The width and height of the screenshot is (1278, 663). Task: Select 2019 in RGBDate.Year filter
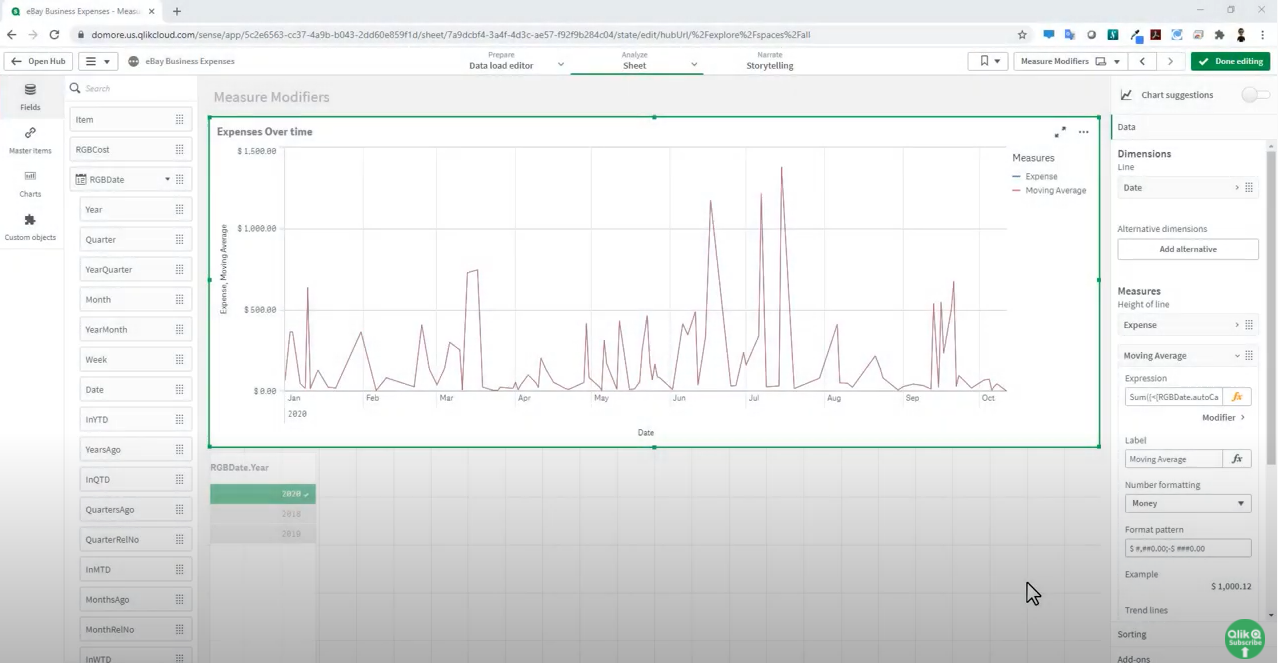263,534
